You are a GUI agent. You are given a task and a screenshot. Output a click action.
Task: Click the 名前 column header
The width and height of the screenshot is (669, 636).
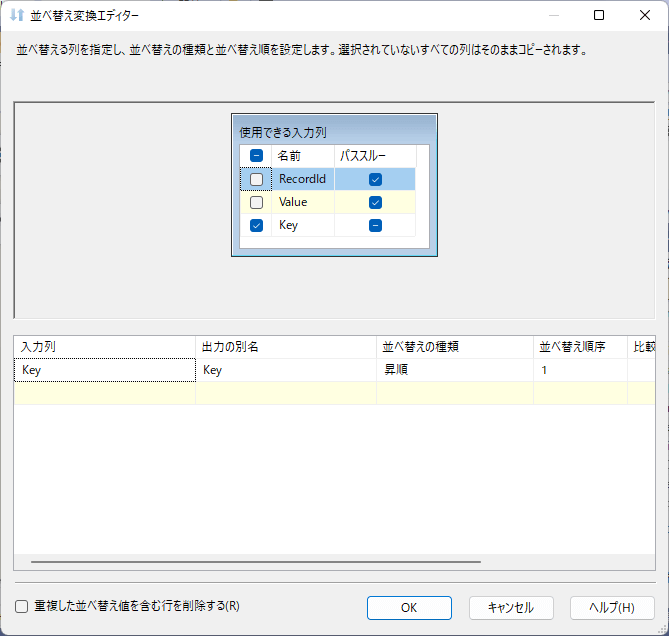tap(303, 156)
